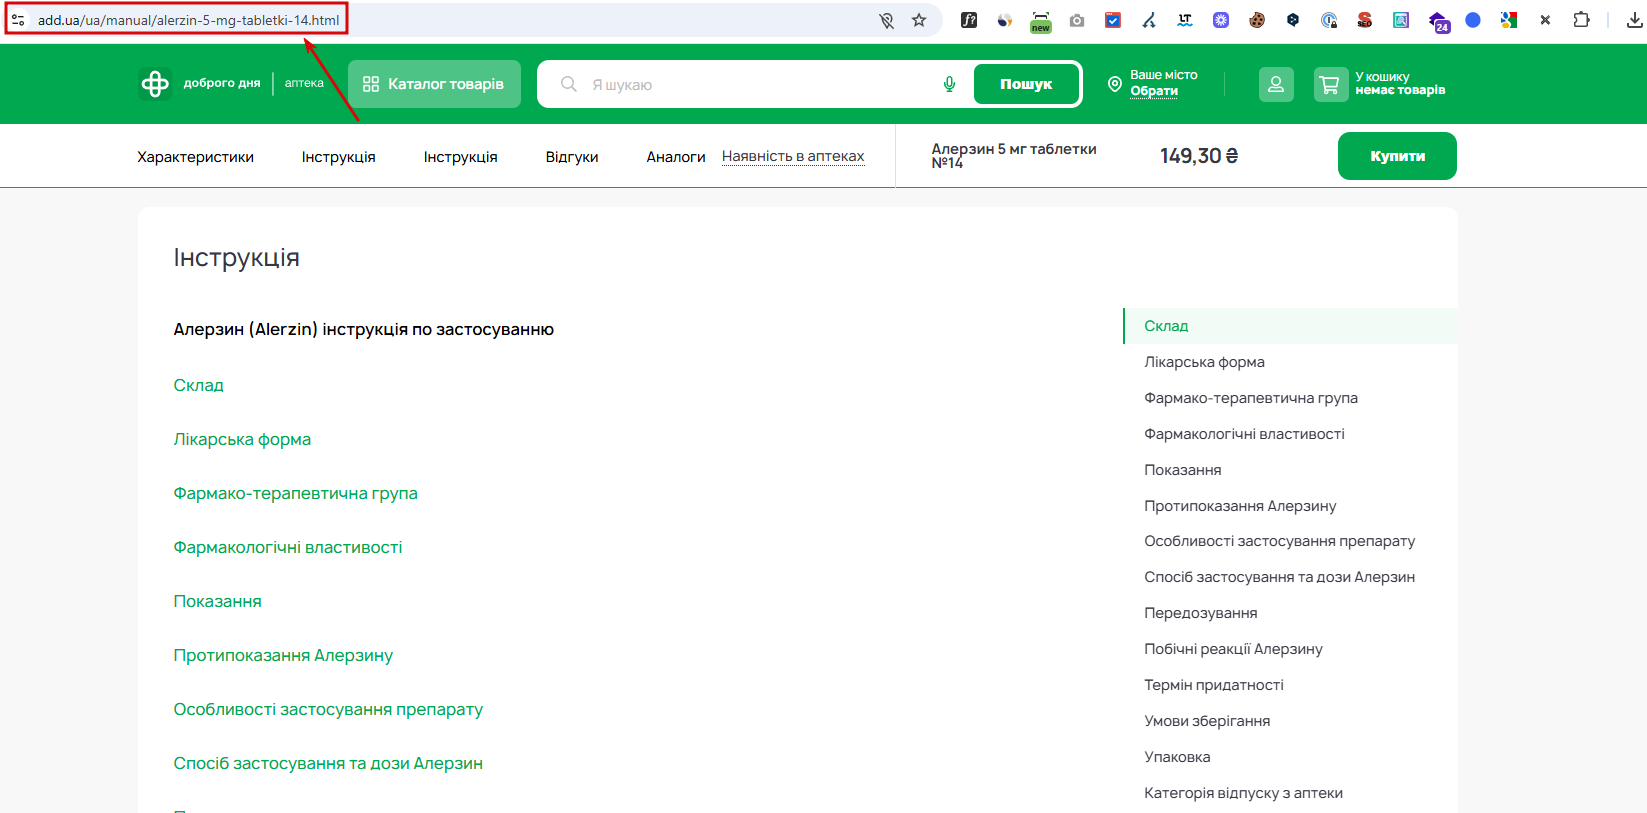This screenshot has width=1647, height=813.
Task: Click Показання green link in instruction list
Action: [x=218, y=601]
